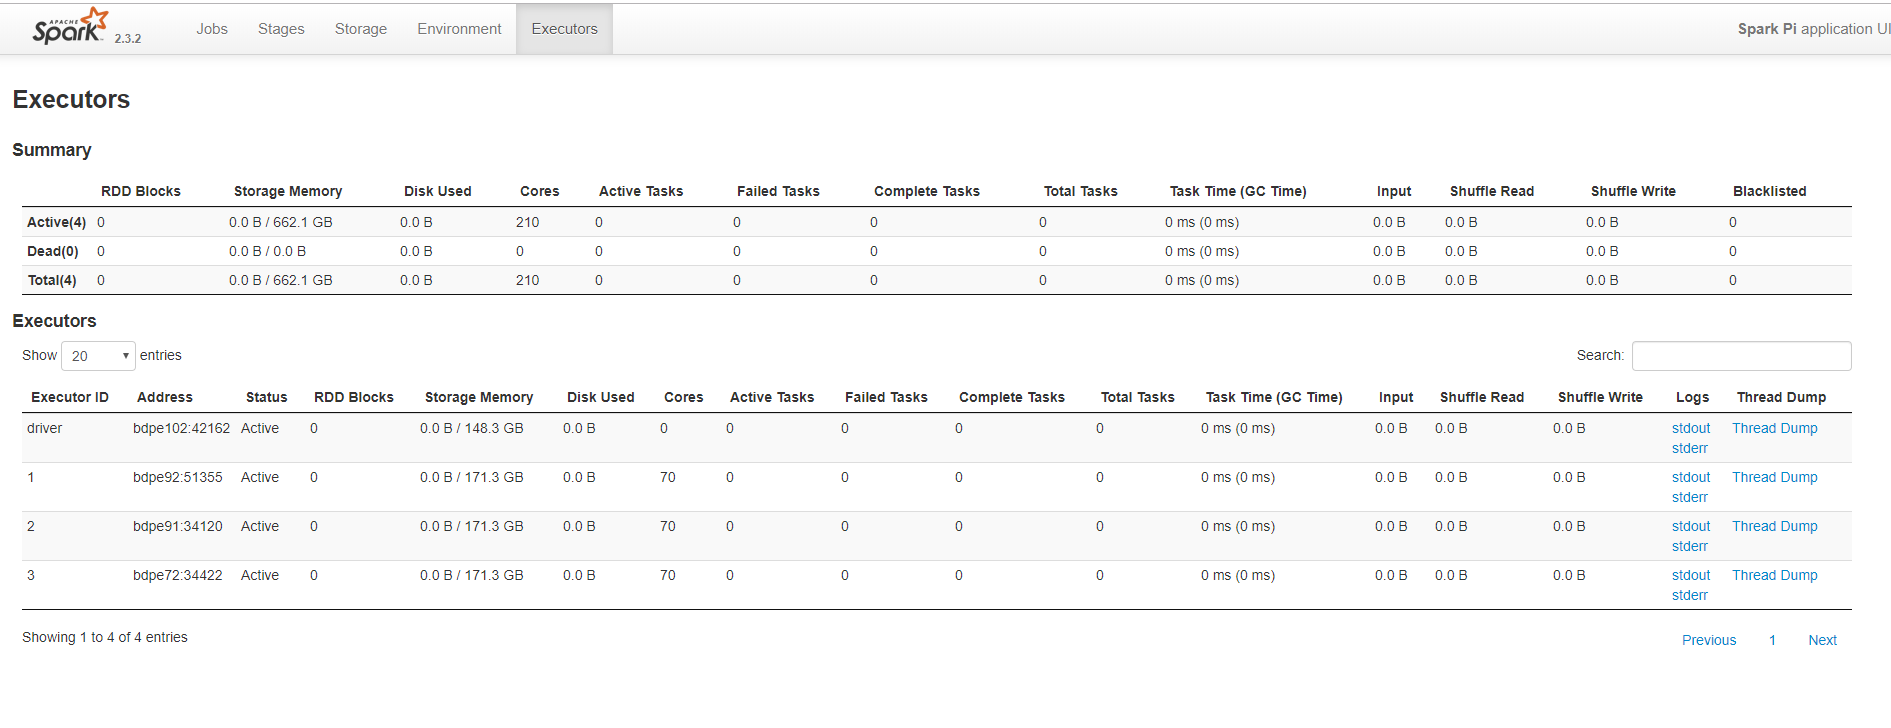
Task: Select address bdpe102:42162
Action: pos(181,428)
